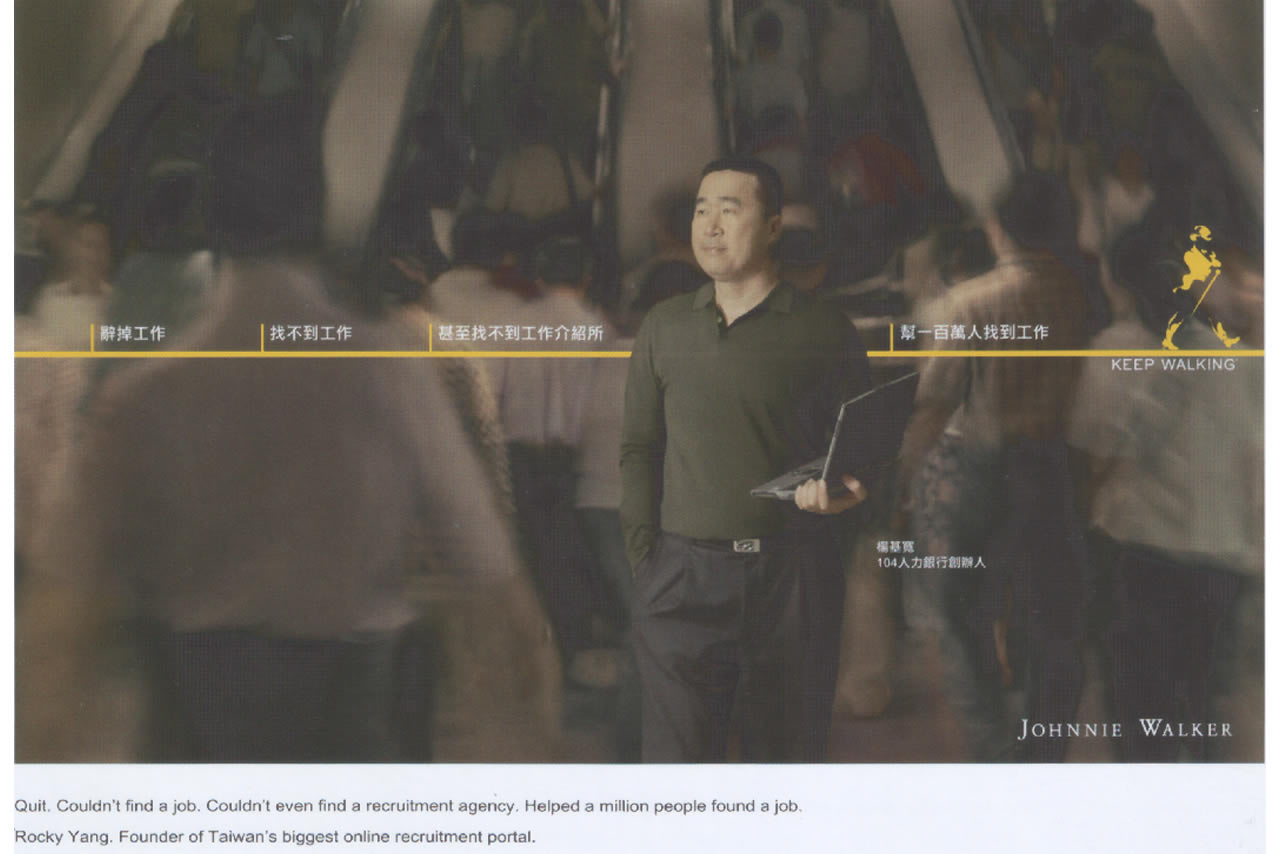The height and width of the screenshot is (854, 1280).
Task: Click the JOHNNIE WALKER wordmark
Action: [1125, 729]
